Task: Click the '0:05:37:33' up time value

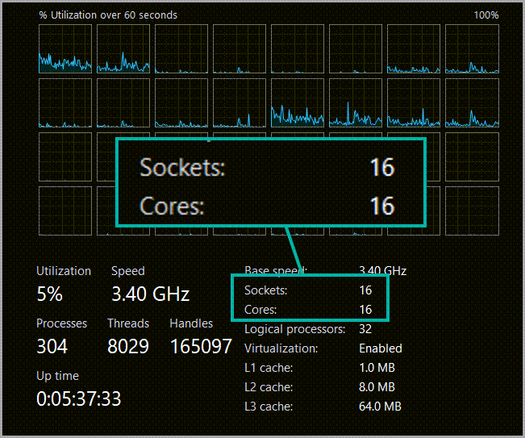Action: pyautogui.click(x=79, y=399)
